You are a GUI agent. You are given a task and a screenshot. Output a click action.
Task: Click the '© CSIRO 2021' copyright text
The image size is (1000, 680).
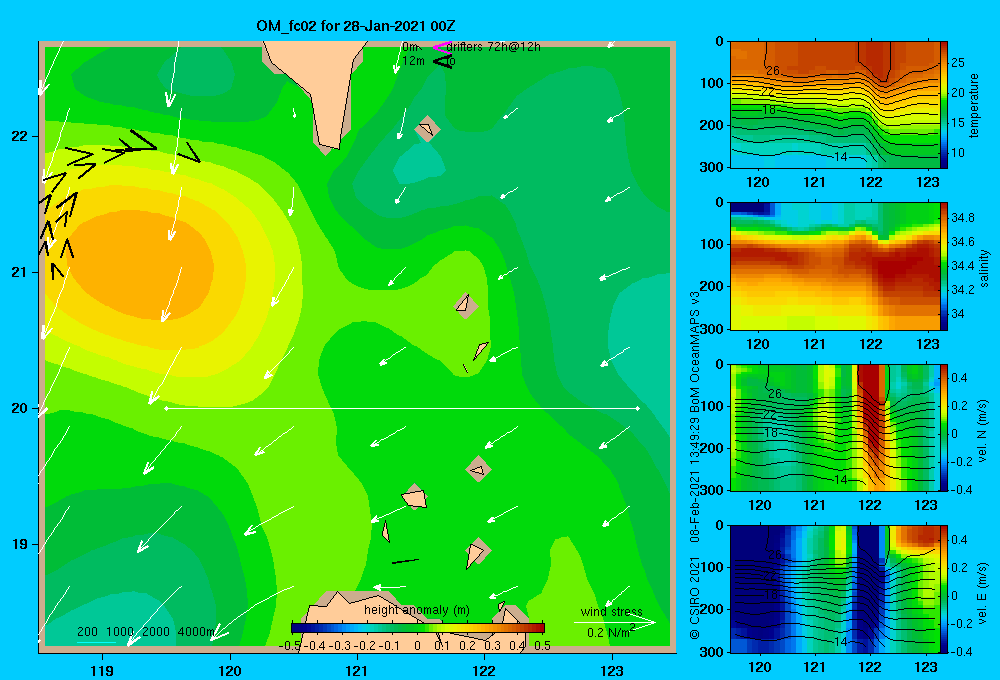point(695,597)
